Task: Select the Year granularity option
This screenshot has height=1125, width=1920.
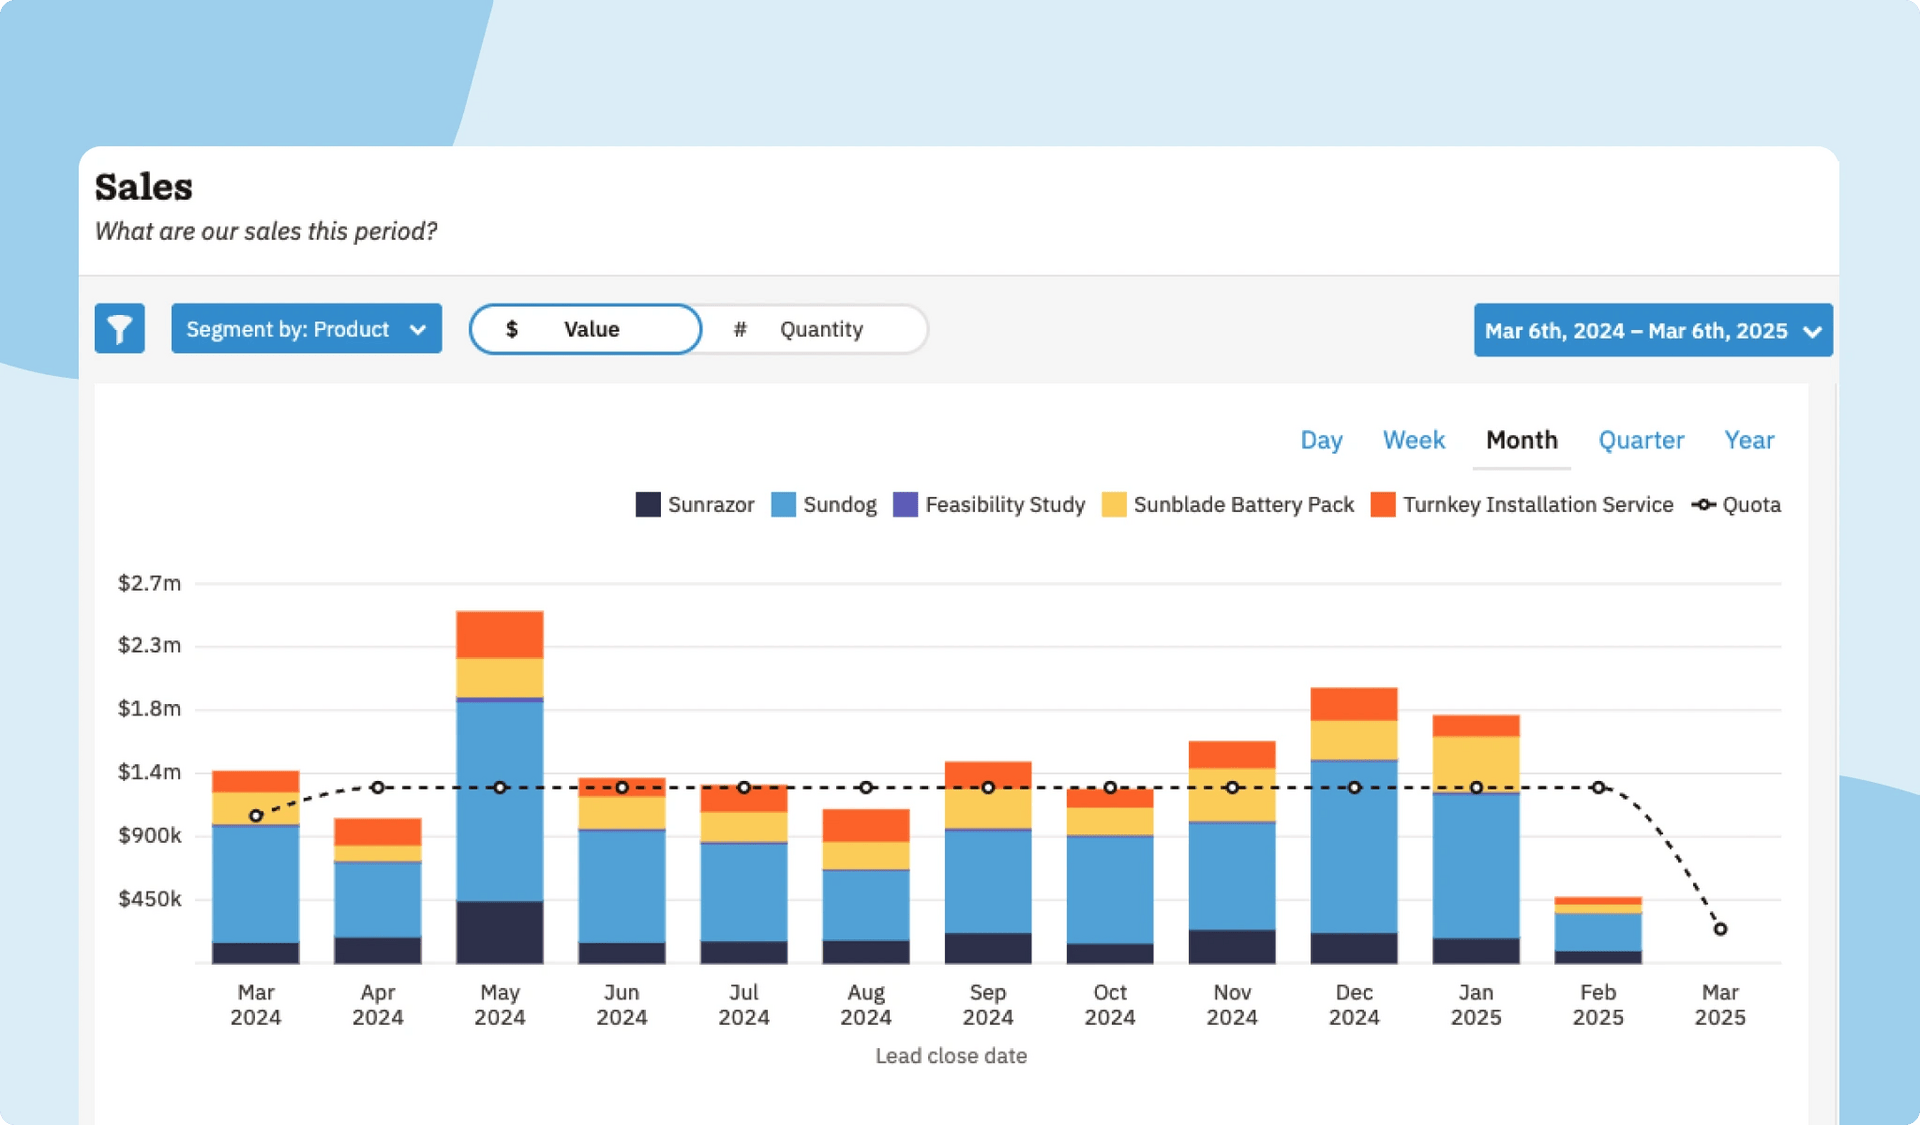Action: pyautogui.click(x=1749, y=440)
